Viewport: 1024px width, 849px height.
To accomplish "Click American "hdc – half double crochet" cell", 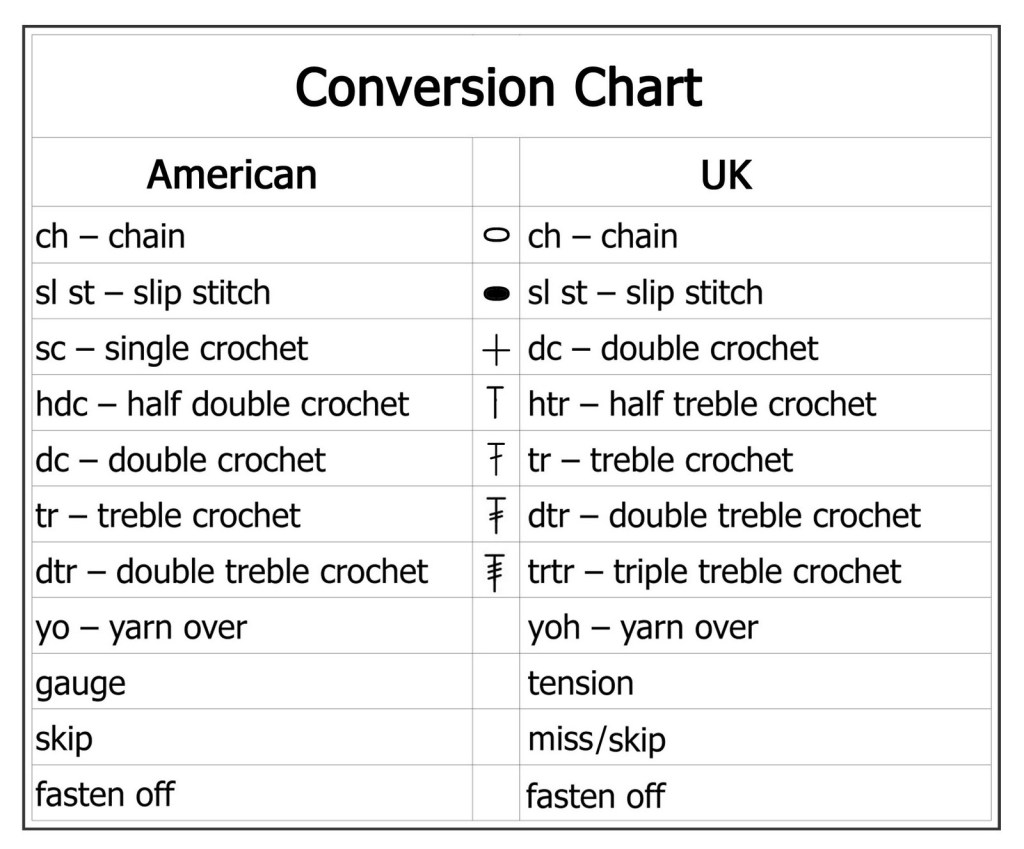I will [x=222, y=404].
